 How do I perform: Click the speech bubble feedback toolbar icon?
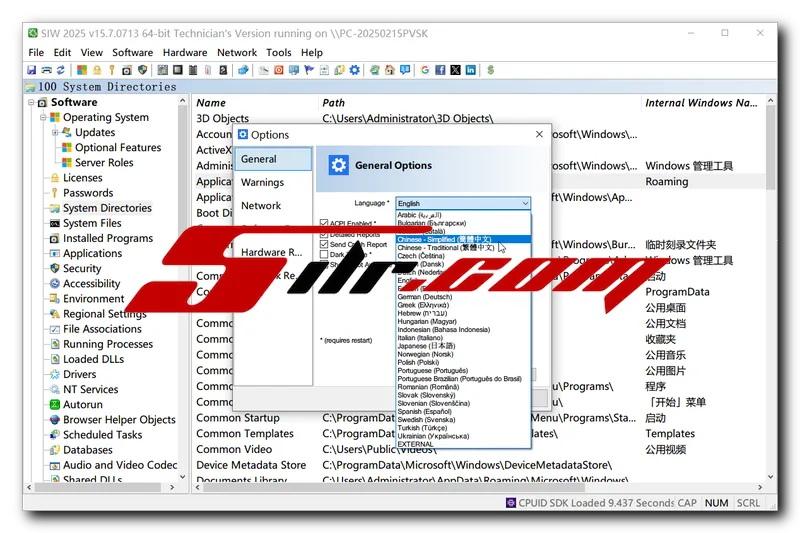click(x=405, y=70)
